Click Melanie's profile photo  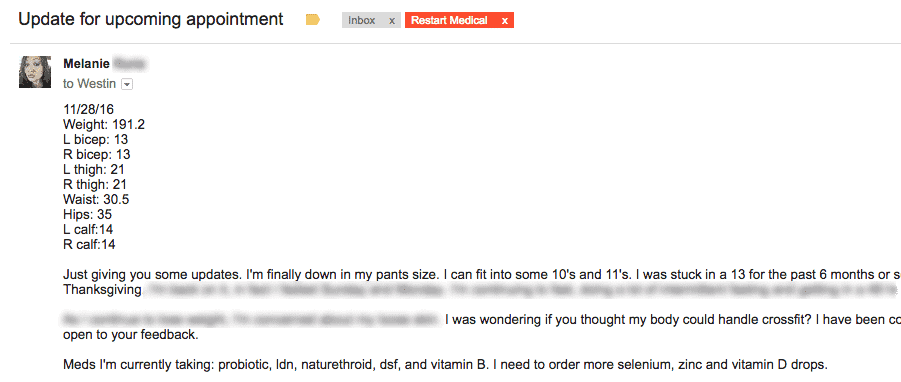[35, 72]
